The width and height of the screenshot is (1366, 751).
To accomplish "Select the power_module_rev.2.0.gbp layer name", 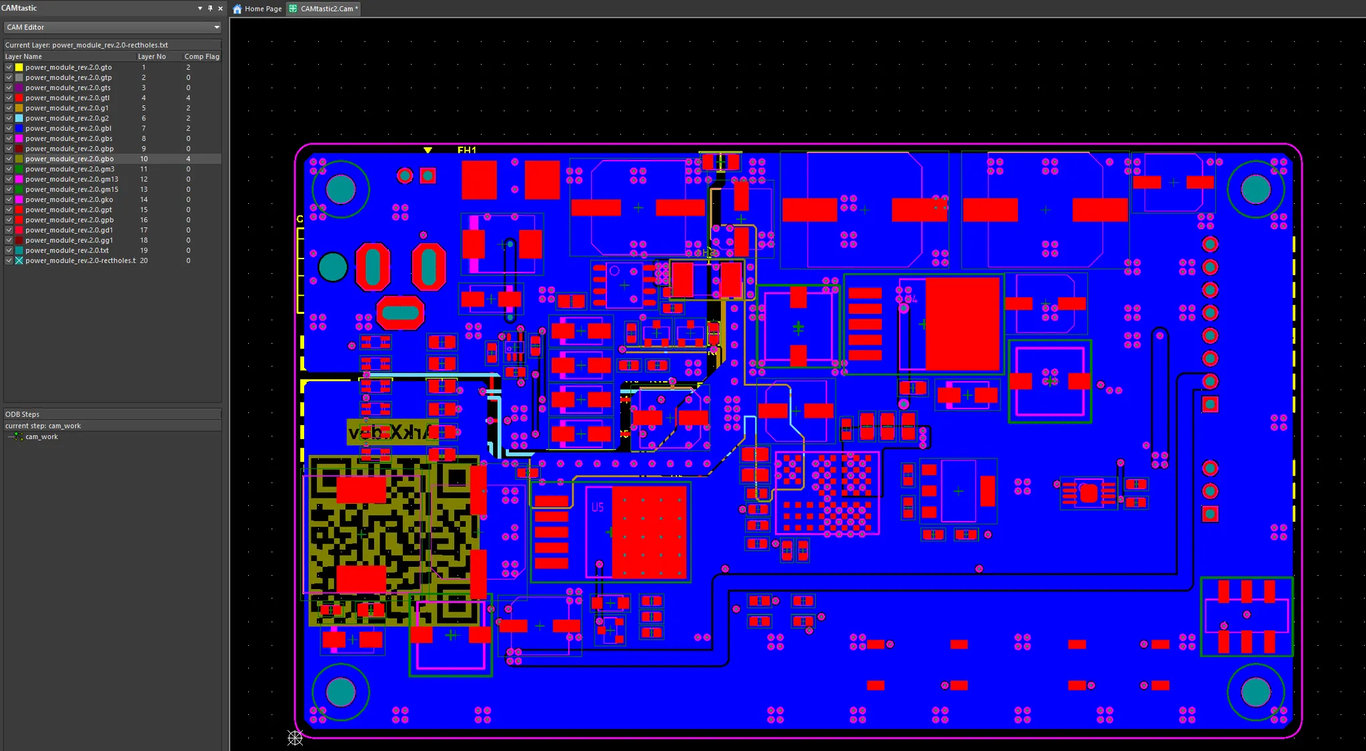I will coord(70,149).
